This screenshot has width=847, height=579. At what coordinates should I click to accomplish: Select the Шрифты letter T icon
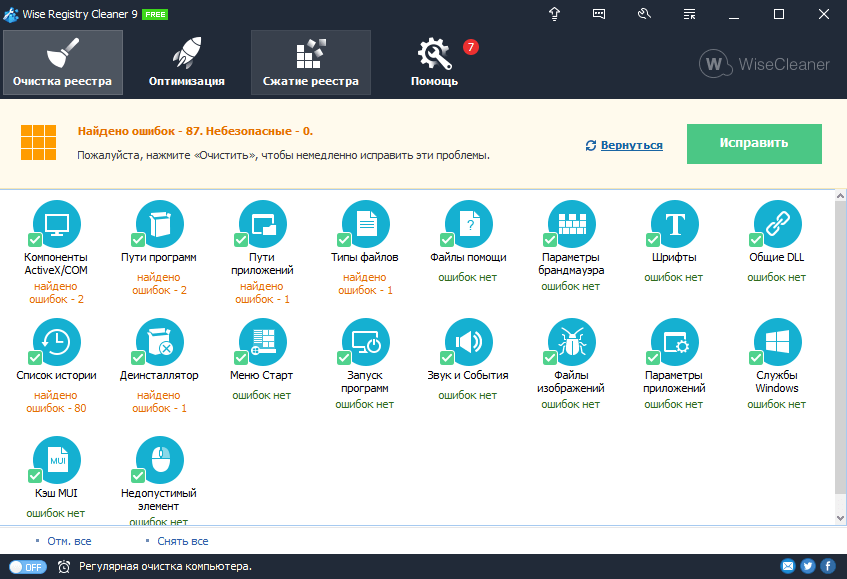(x=675, y=224)
